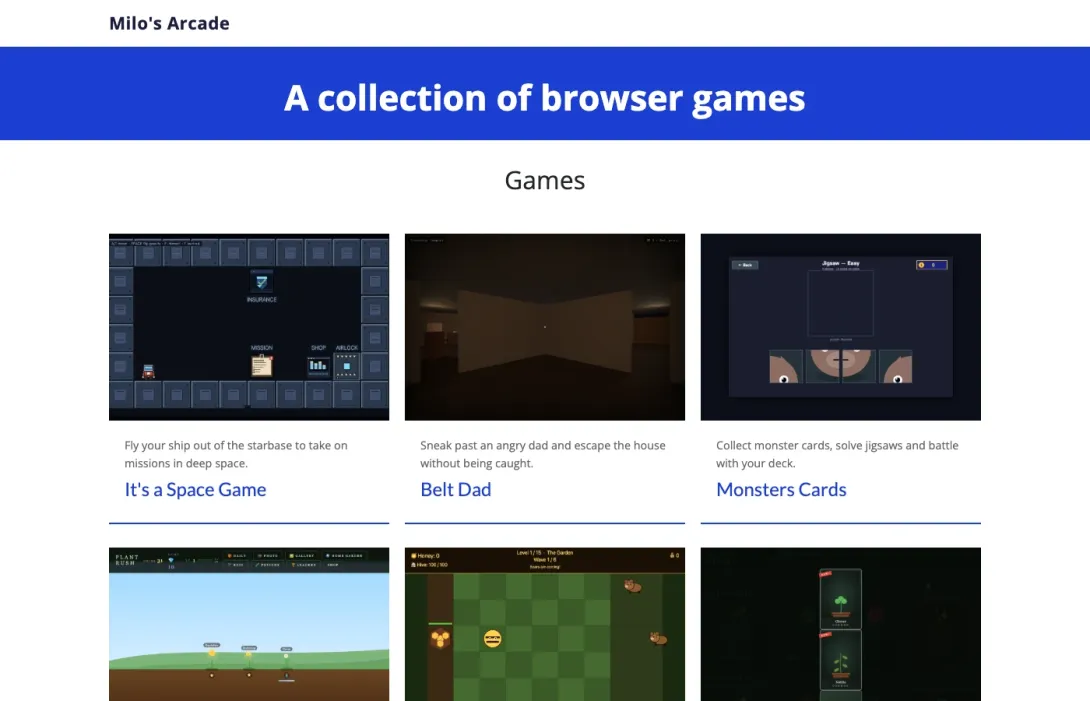Click the Monsters Cards jigsaw thumbnail
The image size is (1090, 701).
[840, 327]
